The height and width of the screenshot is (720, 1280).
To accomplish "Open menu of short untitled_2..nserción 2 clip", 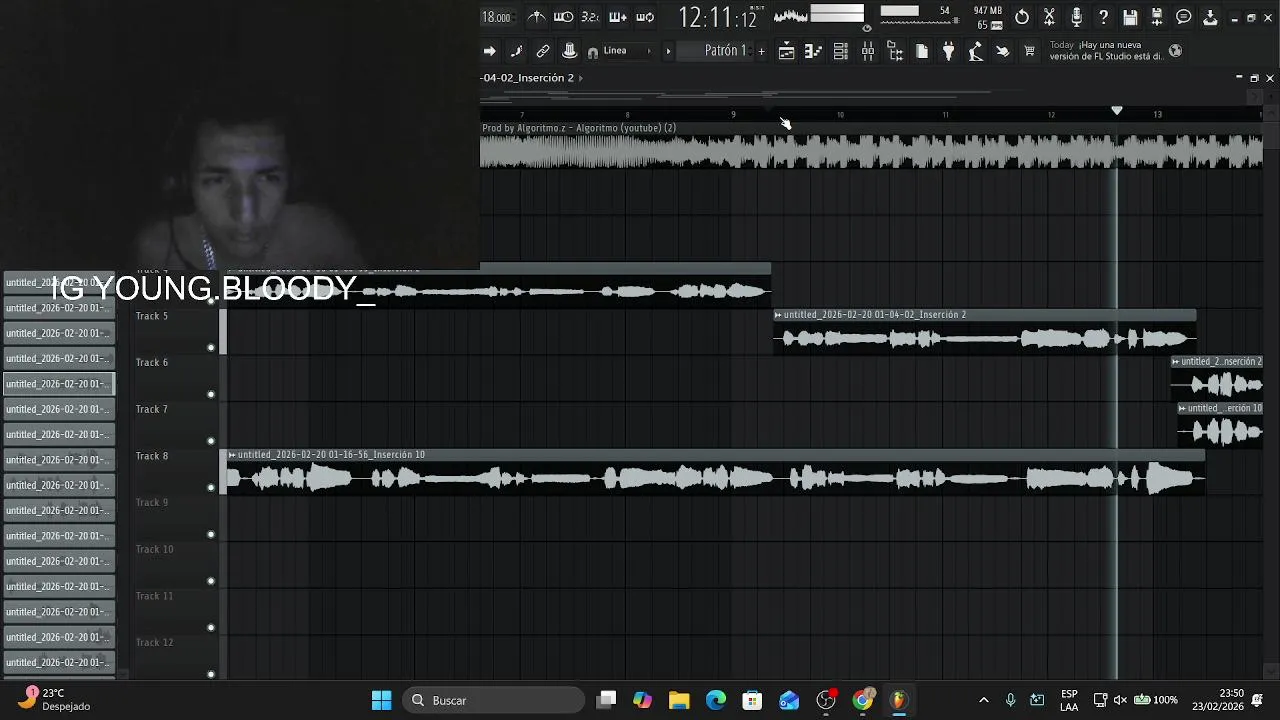I will (1176, 362).
